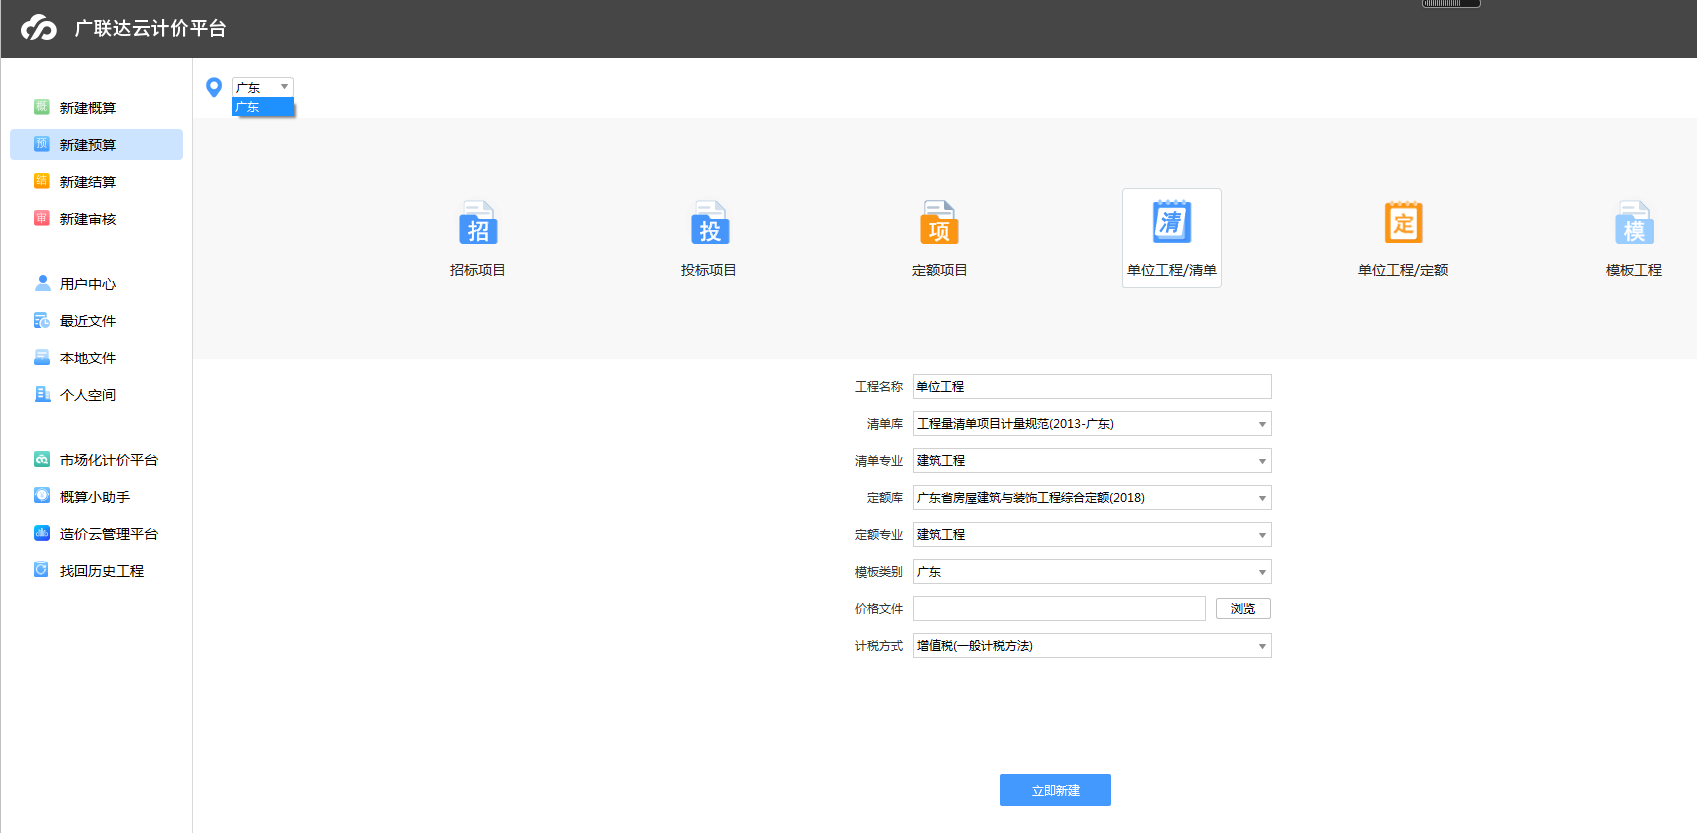Click the 定额项目 label text
The image size is (1697, 833).
940,270
